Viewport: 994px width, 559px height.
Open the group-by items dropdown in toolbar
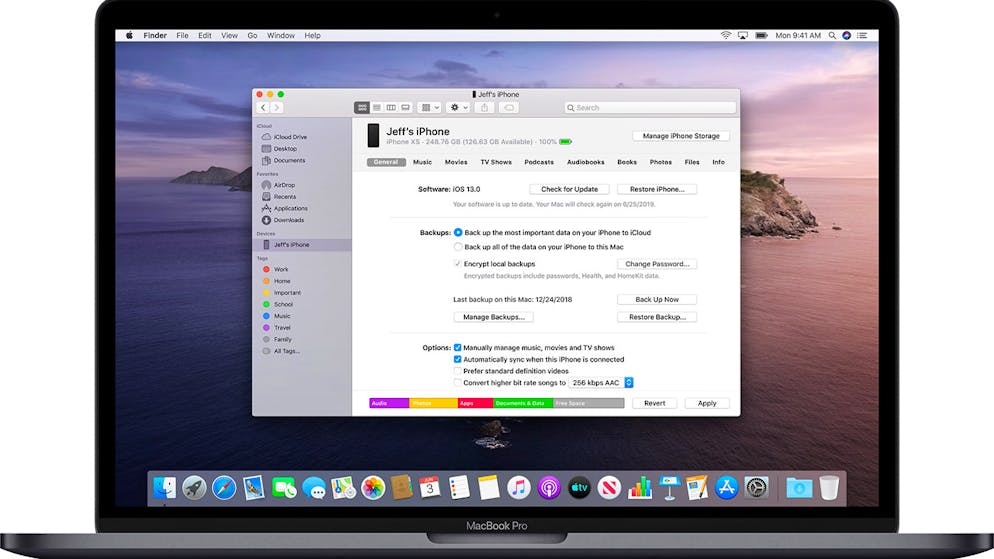pyautogui.click(x=430, y=108)
